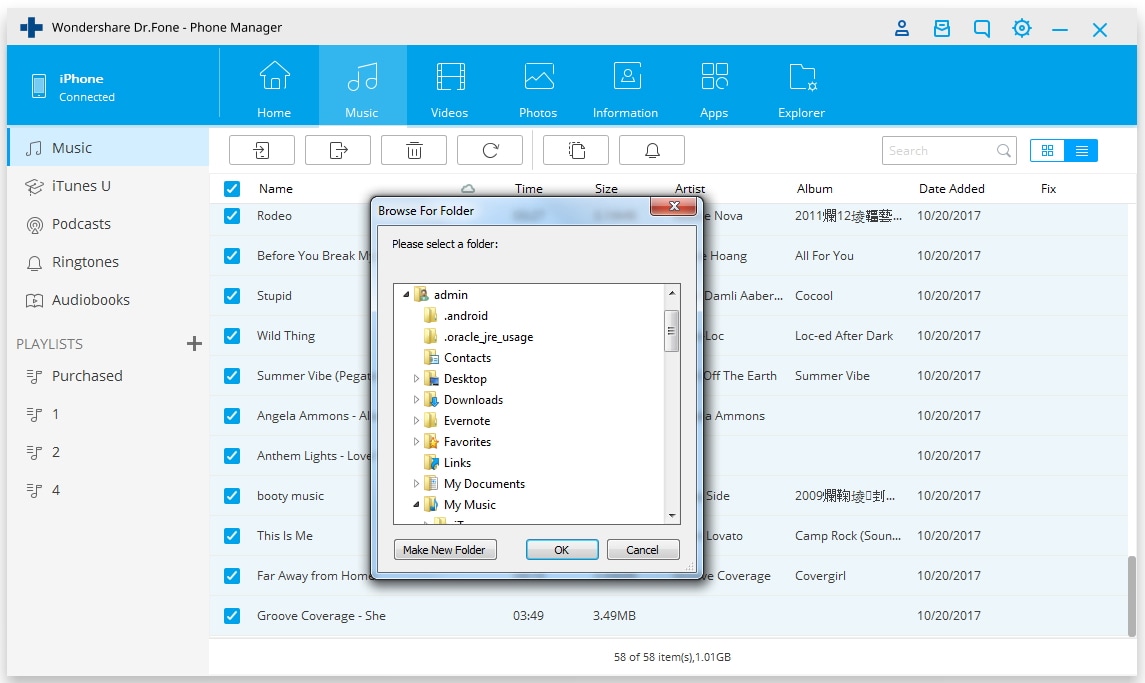The image size is (1145, 683).
Task: Click Make New Folder button
Action: coord(445,549)
